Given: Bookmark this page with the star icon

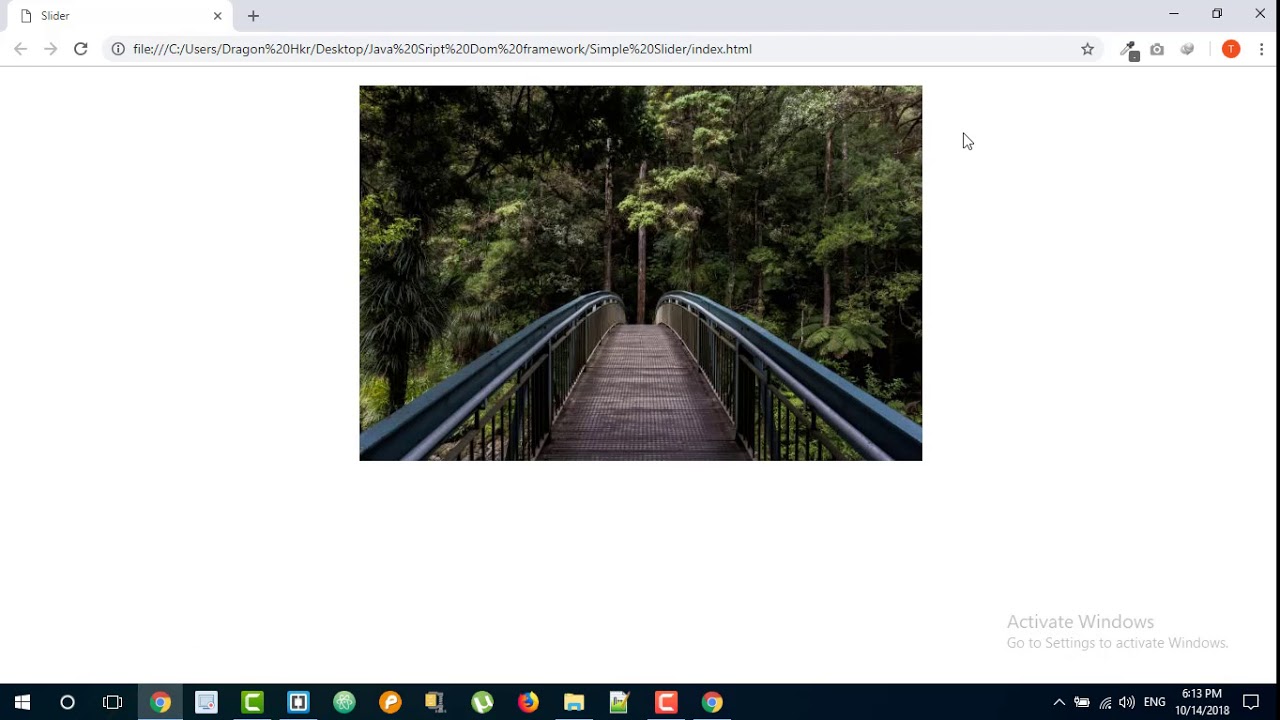Looking at the screenshot, I should point(1088,49).
